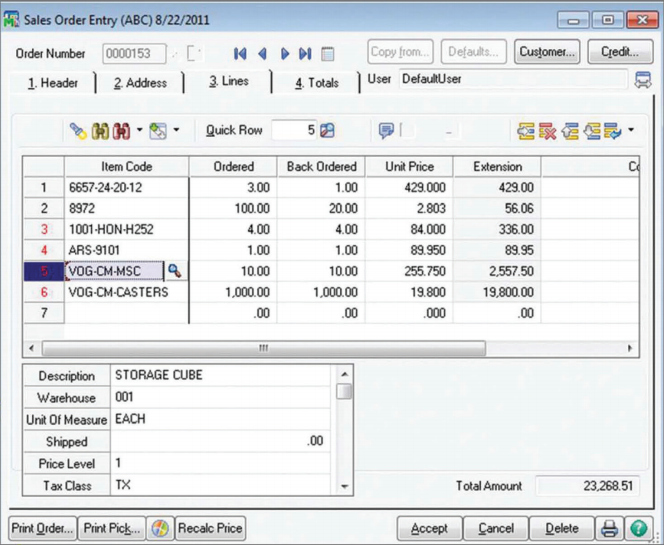
Task: Click the detail panel scroll down arrow
Action: click(x=344, y=487)
